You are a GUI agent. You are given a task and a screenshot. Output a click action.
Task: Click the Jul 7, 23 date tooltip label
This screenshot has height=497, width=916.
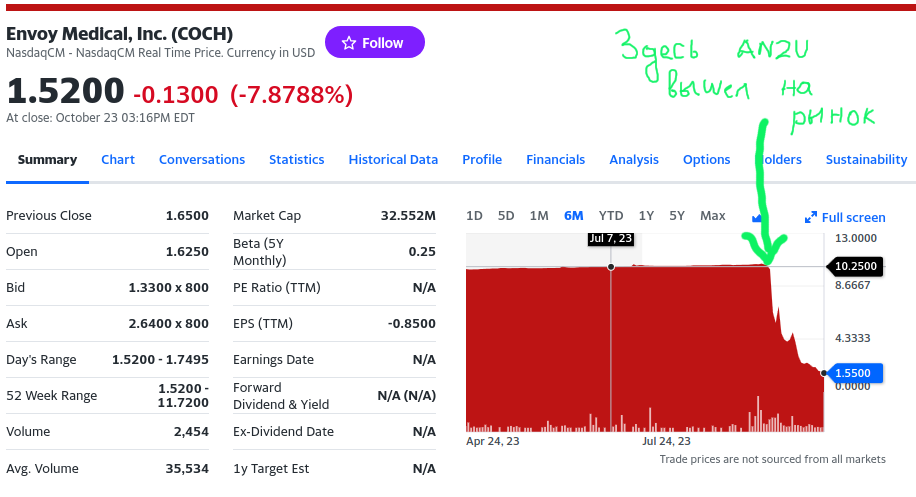point(610,238)
